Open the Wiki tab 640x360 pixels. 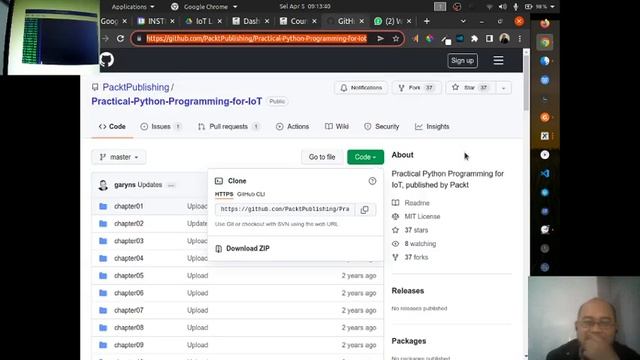(337, 127)
